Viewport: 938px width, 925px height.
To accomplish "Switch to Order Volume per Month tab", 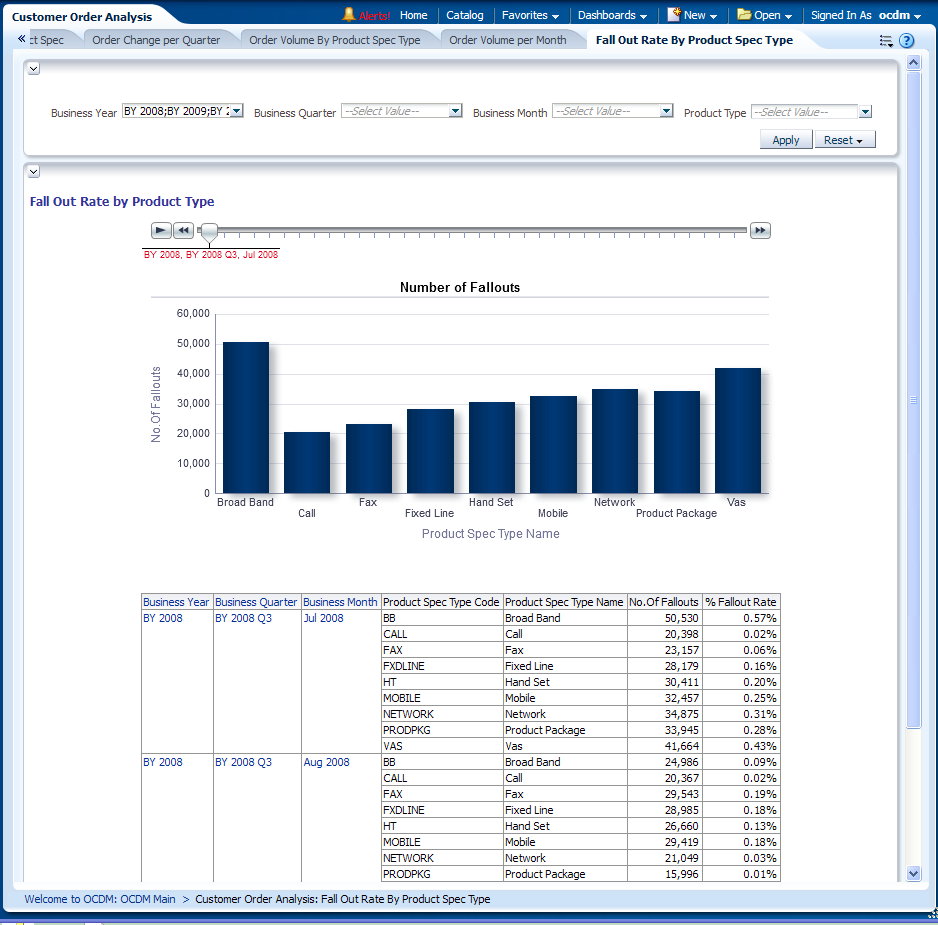I will (x=507, y=41).
